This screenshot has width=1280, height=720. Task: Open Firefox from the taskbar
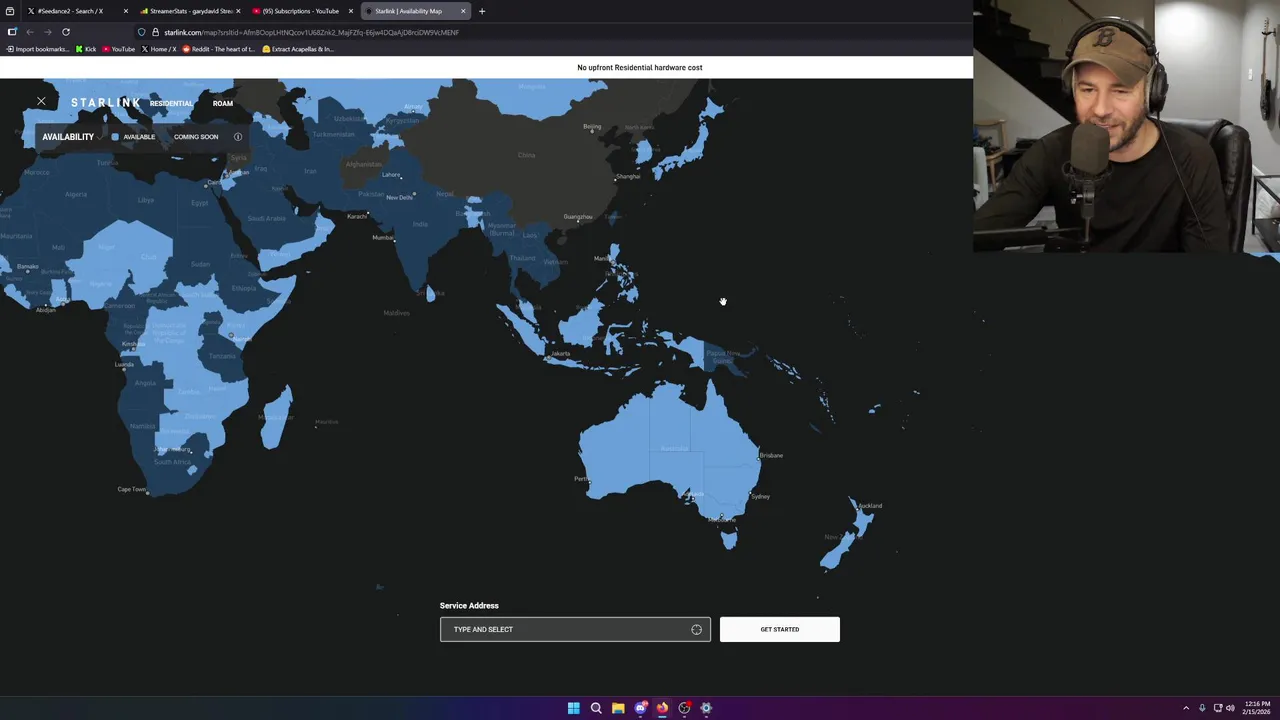point(662,708)
